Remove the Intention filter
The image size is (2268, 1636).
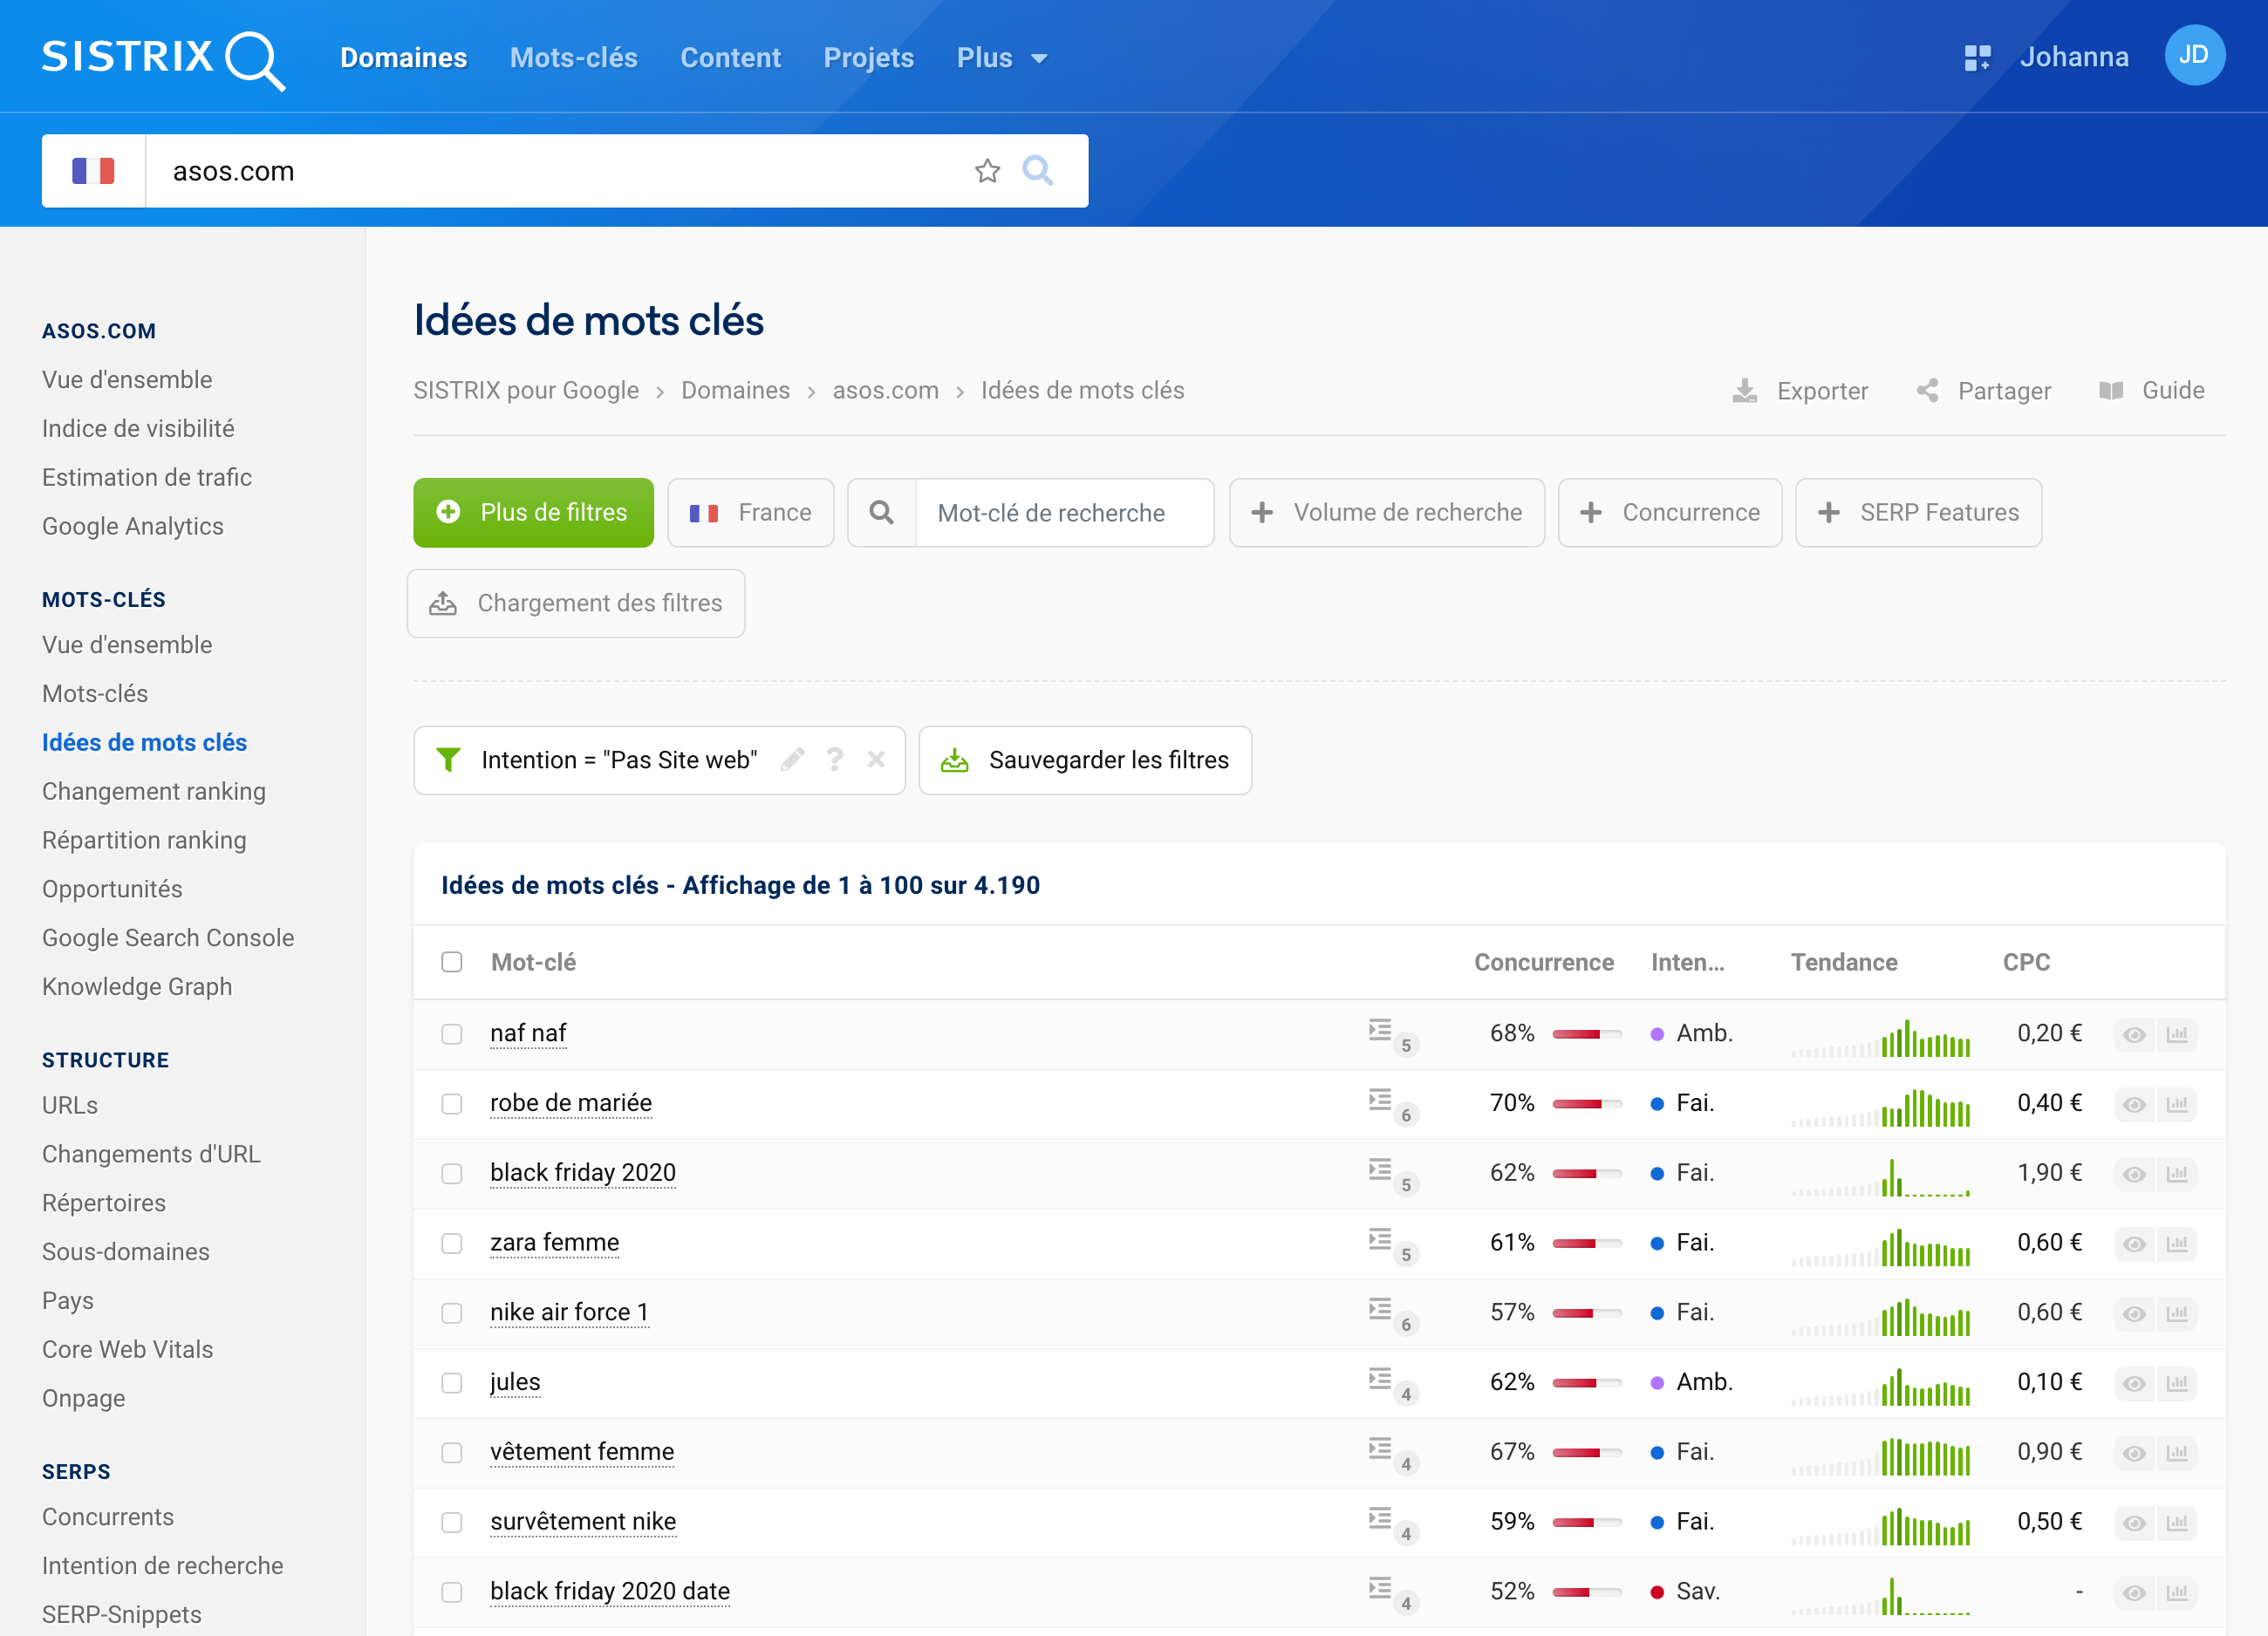point(876,760)
